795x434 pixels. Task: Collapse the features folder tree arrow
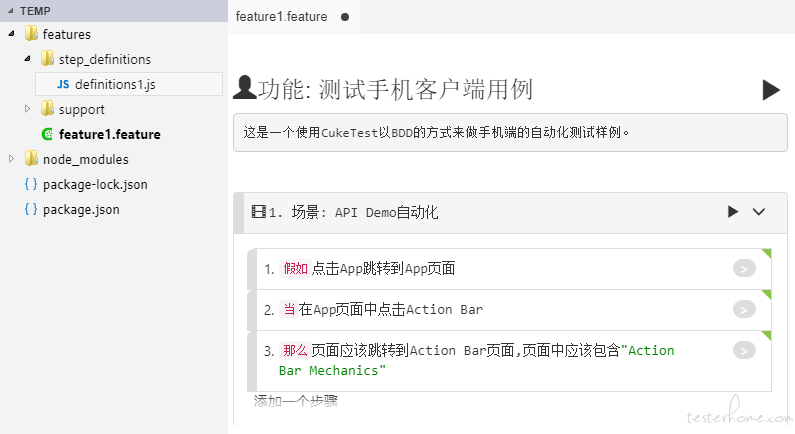coord(12,33)
